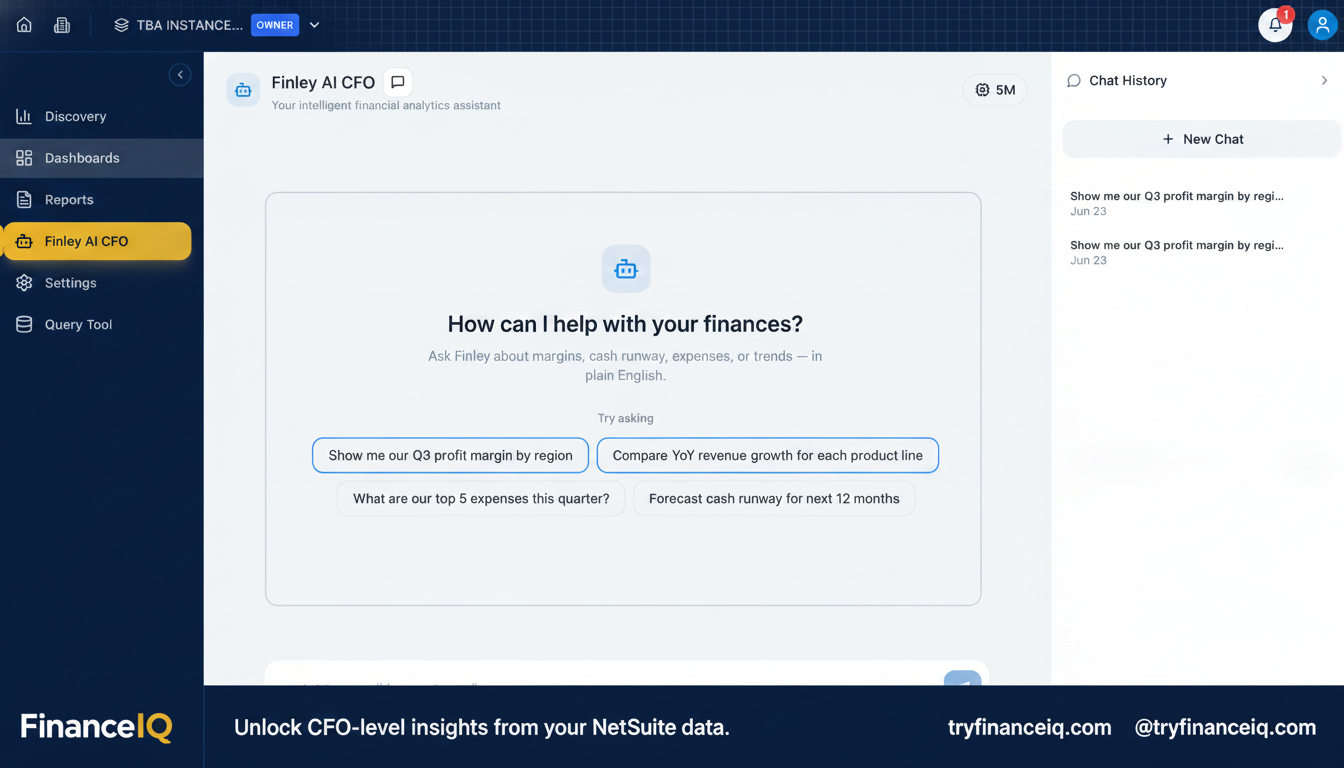Image resolution: width=1344 pixels, height=768 pixels.
Task: Open the building organization icon
Action: pos(62,25)
